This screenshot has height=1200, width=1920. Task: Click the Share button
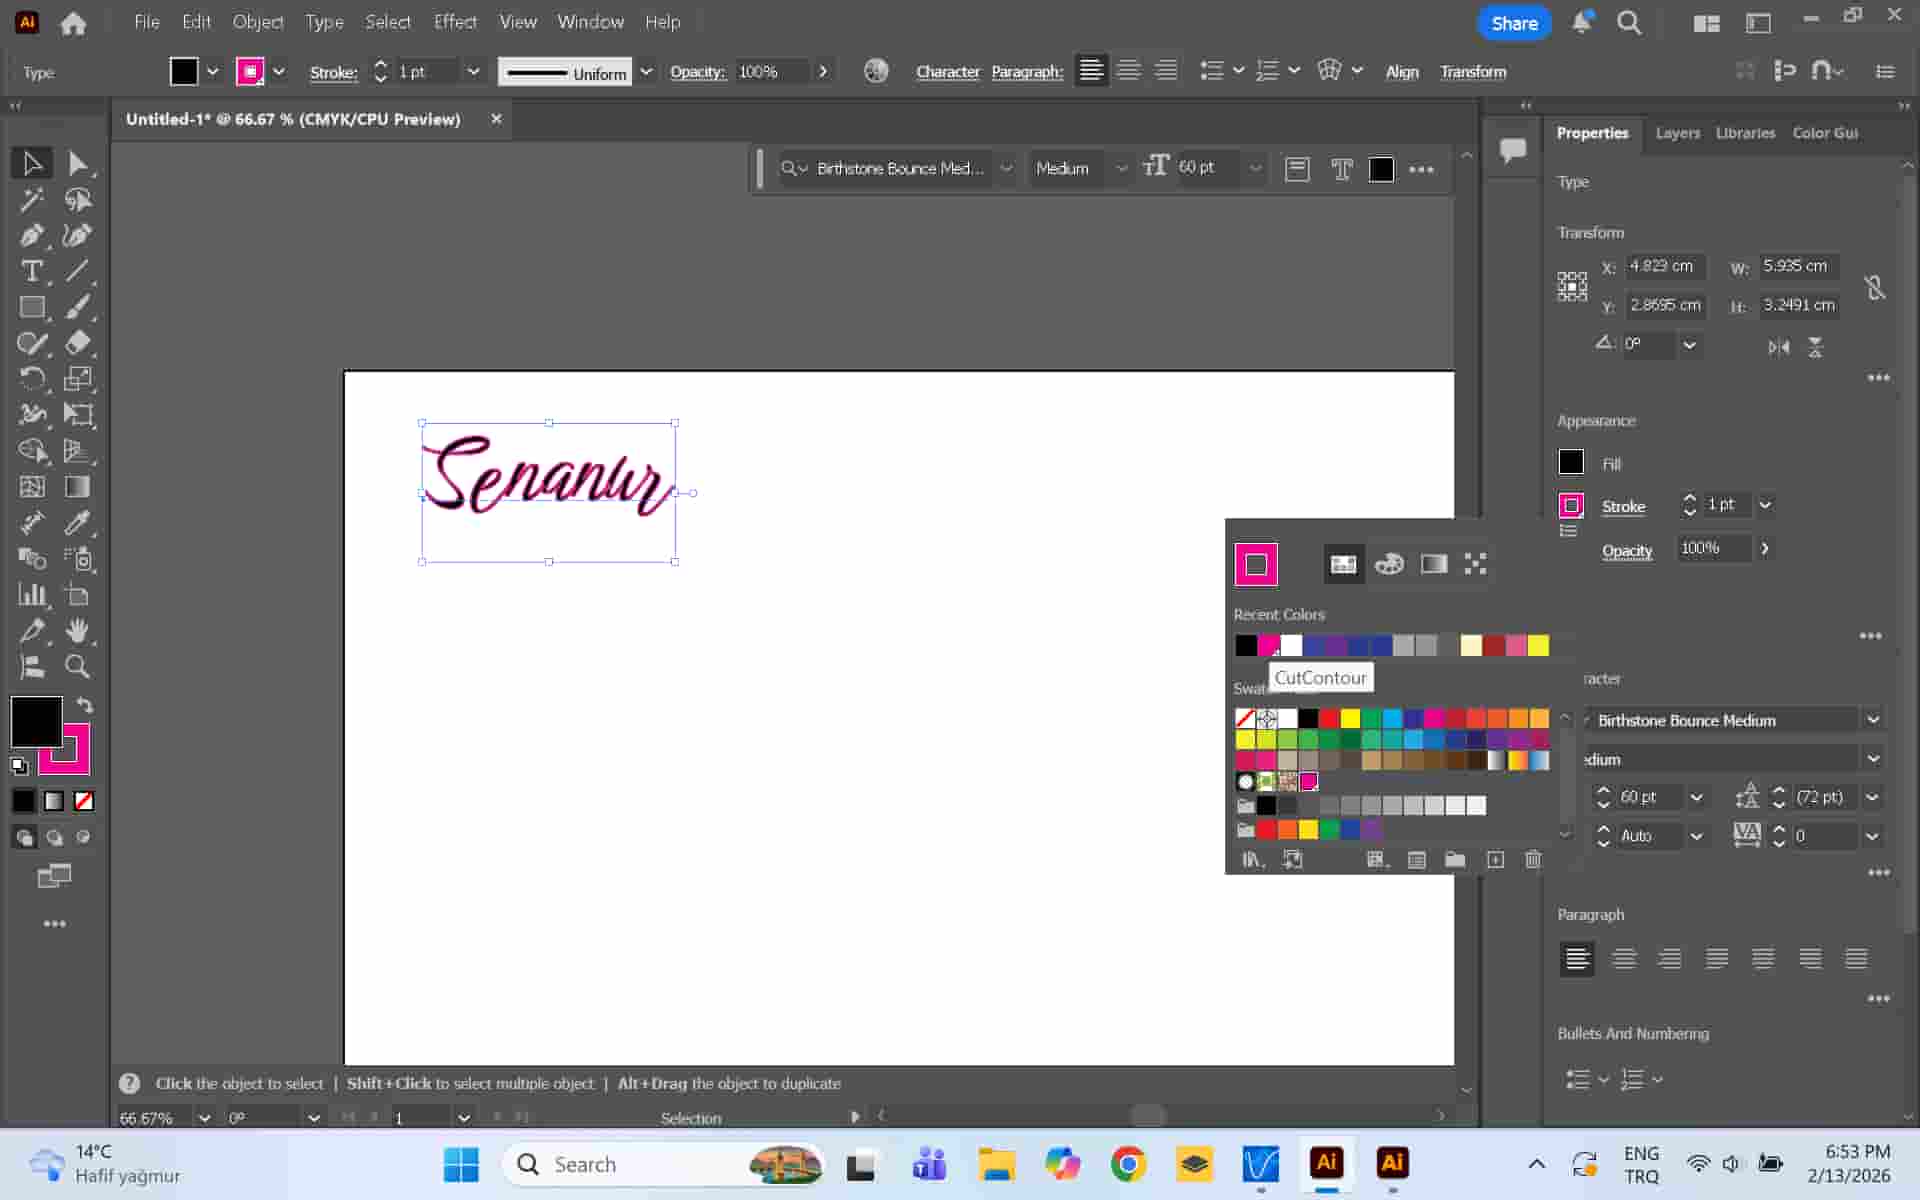point(1513,23)
